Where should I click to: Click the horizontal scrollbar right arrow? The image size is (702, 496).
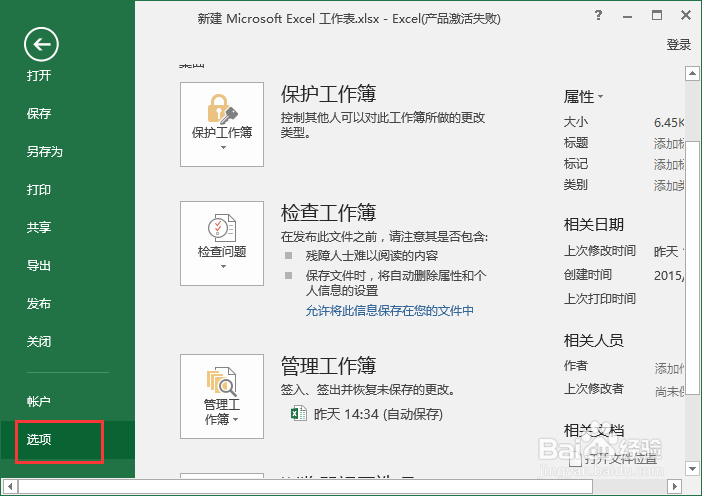[x=674, y=486]
